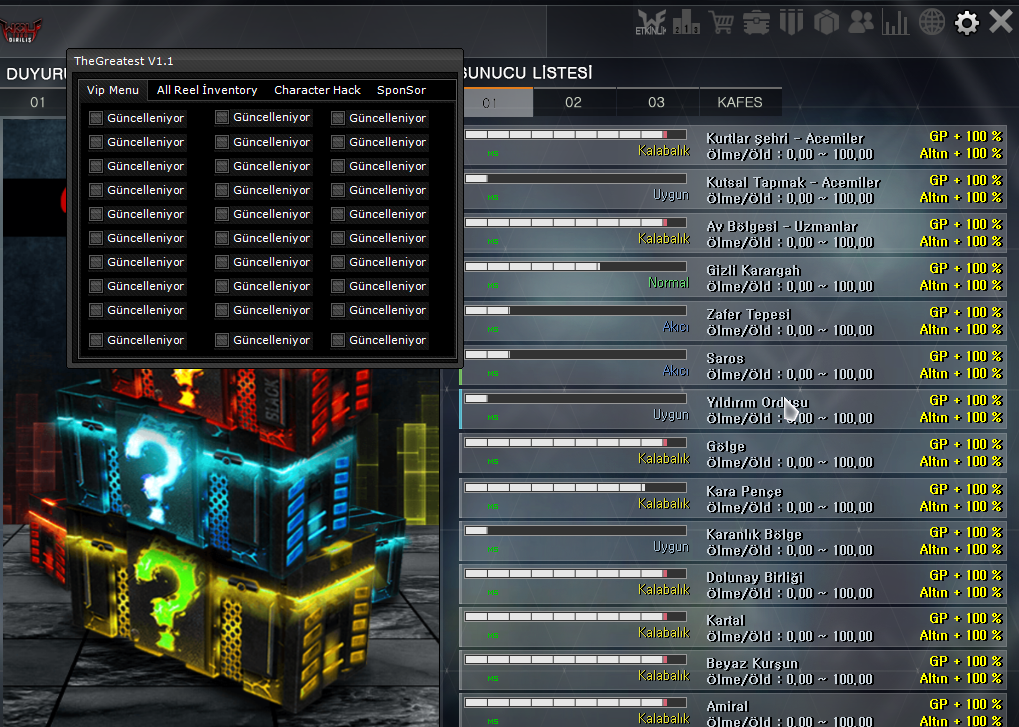Open the Character Hack tab

click(x=317, y=90)
